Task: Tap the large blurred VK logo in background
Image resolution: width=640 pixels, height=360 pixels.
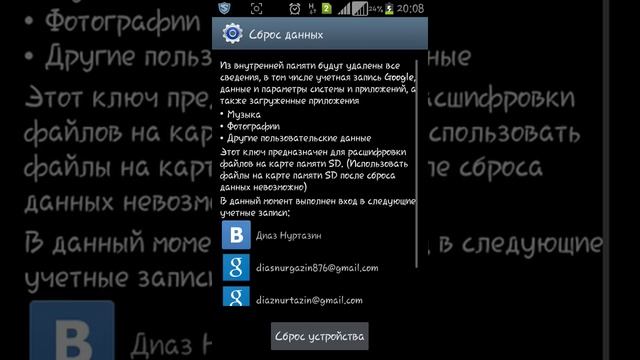Action: [x=72, y=331]
